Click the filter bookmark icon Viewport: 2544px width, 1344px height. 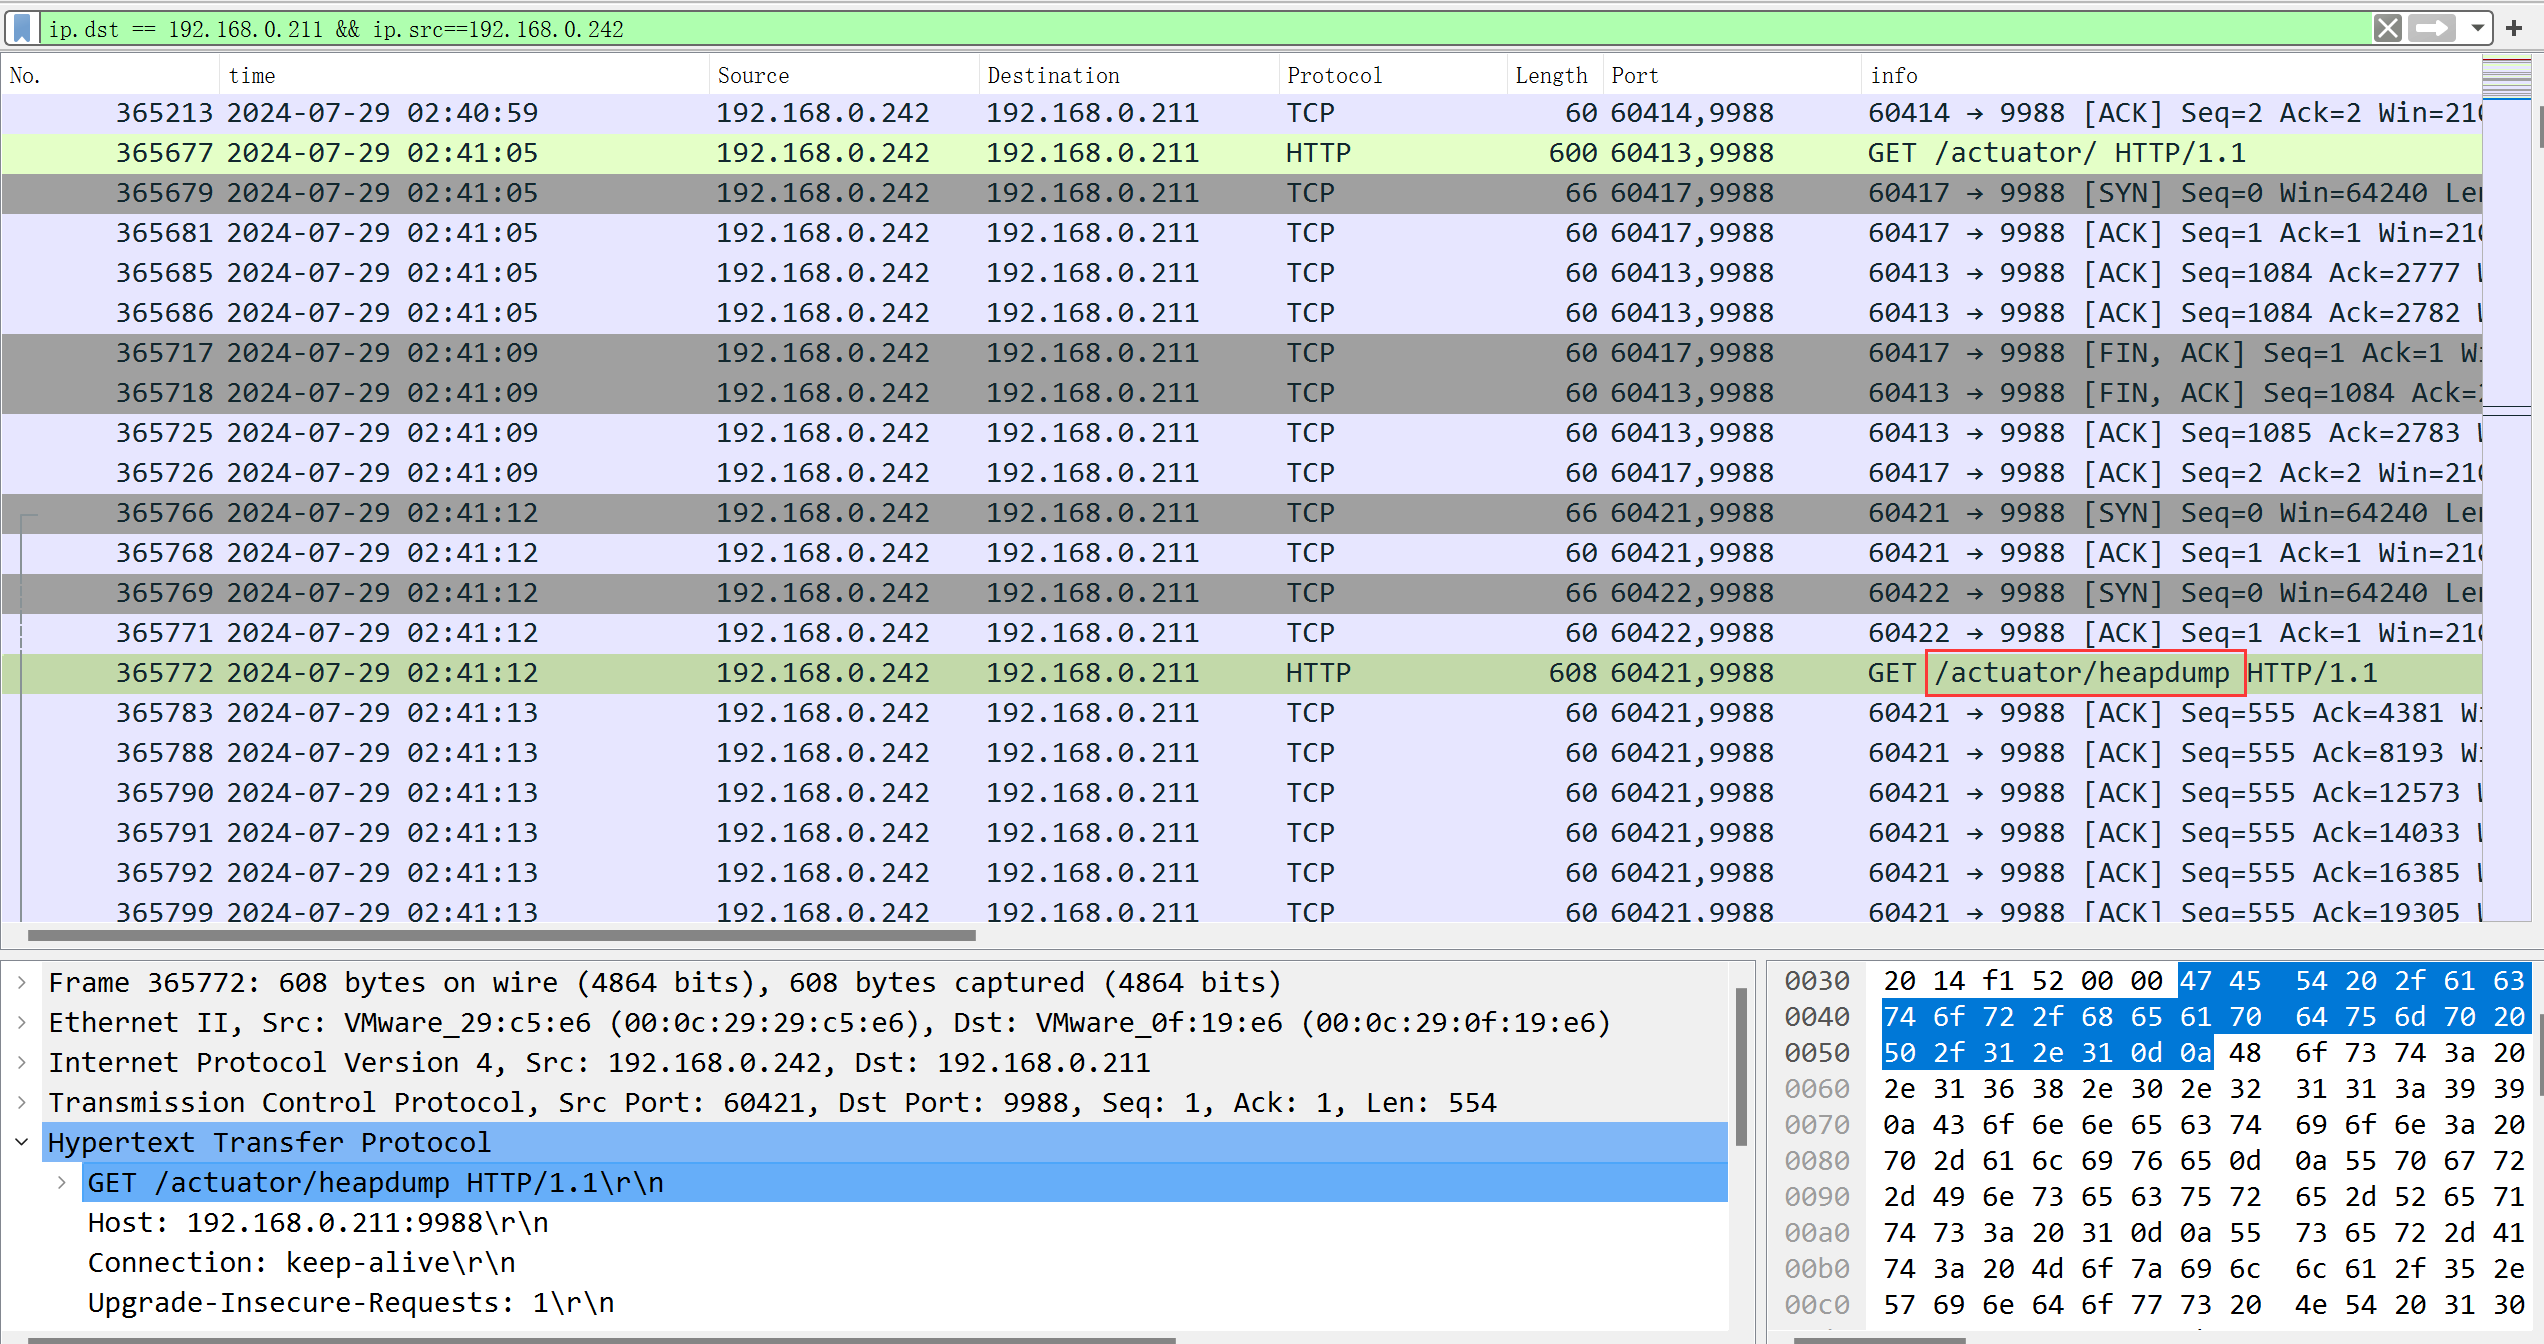pyautogui.click(x=22, y=28)
